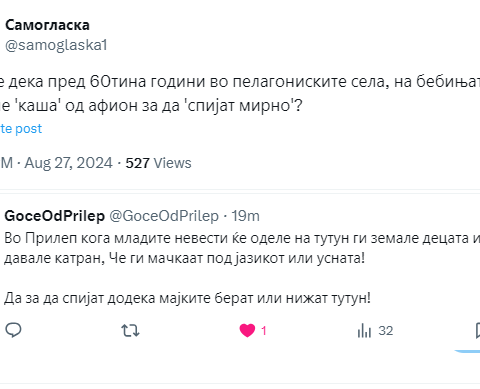This screenshot has height=389, width=480.
Task: Open the reply icon under GoceOdPrilep's comment
Action: pos(13,330)
